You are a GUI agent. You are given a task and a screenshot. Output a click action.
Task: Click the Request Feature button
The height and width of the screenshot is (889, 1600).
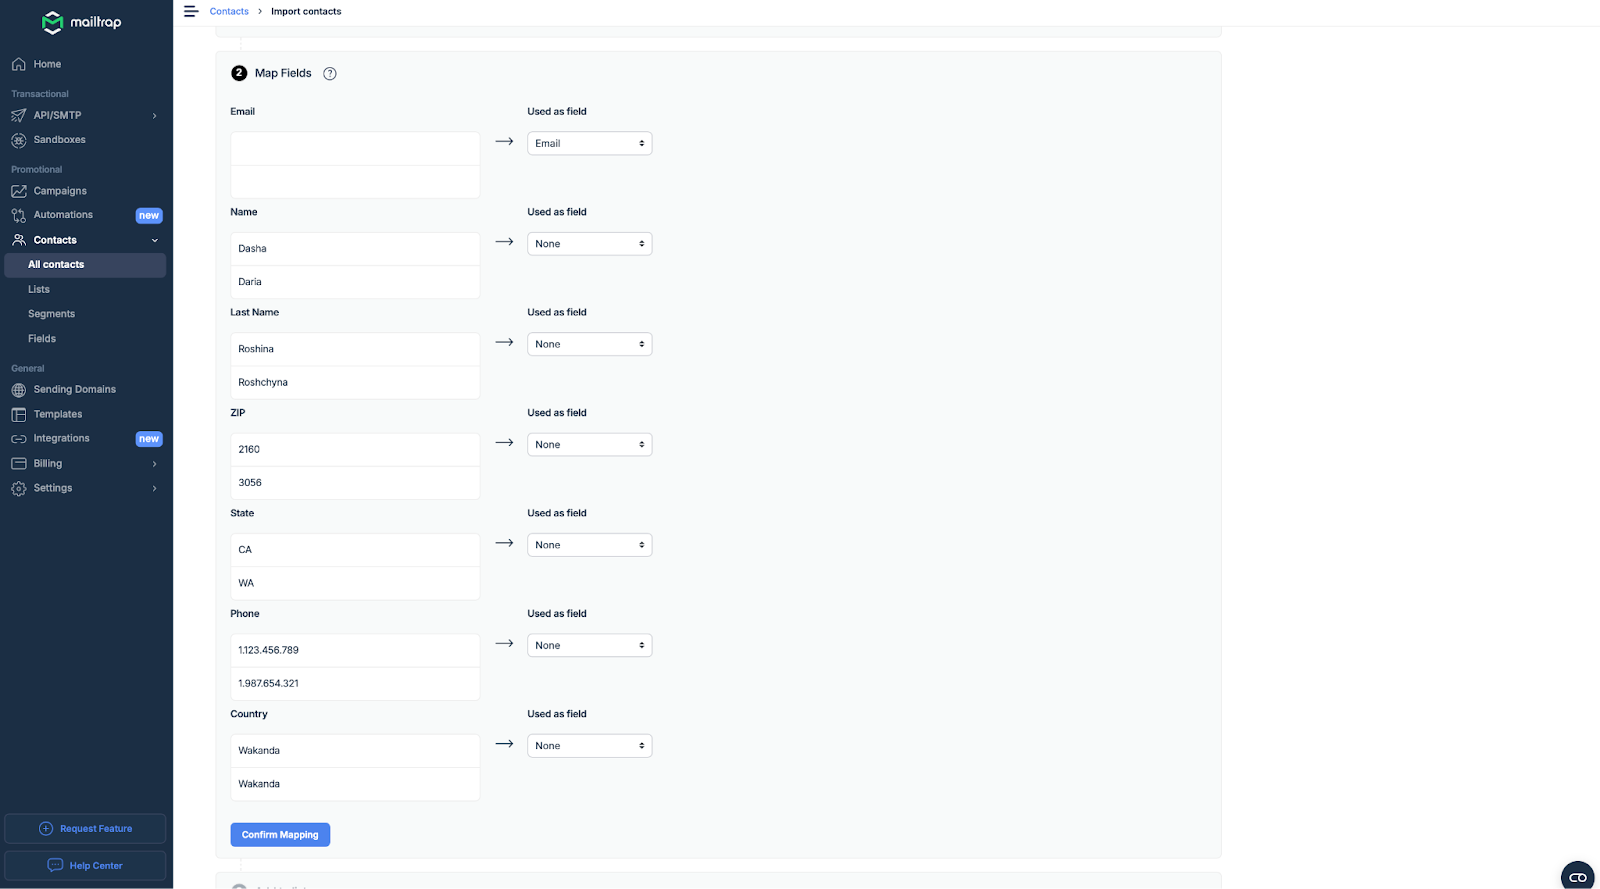(x=84, y=828)
